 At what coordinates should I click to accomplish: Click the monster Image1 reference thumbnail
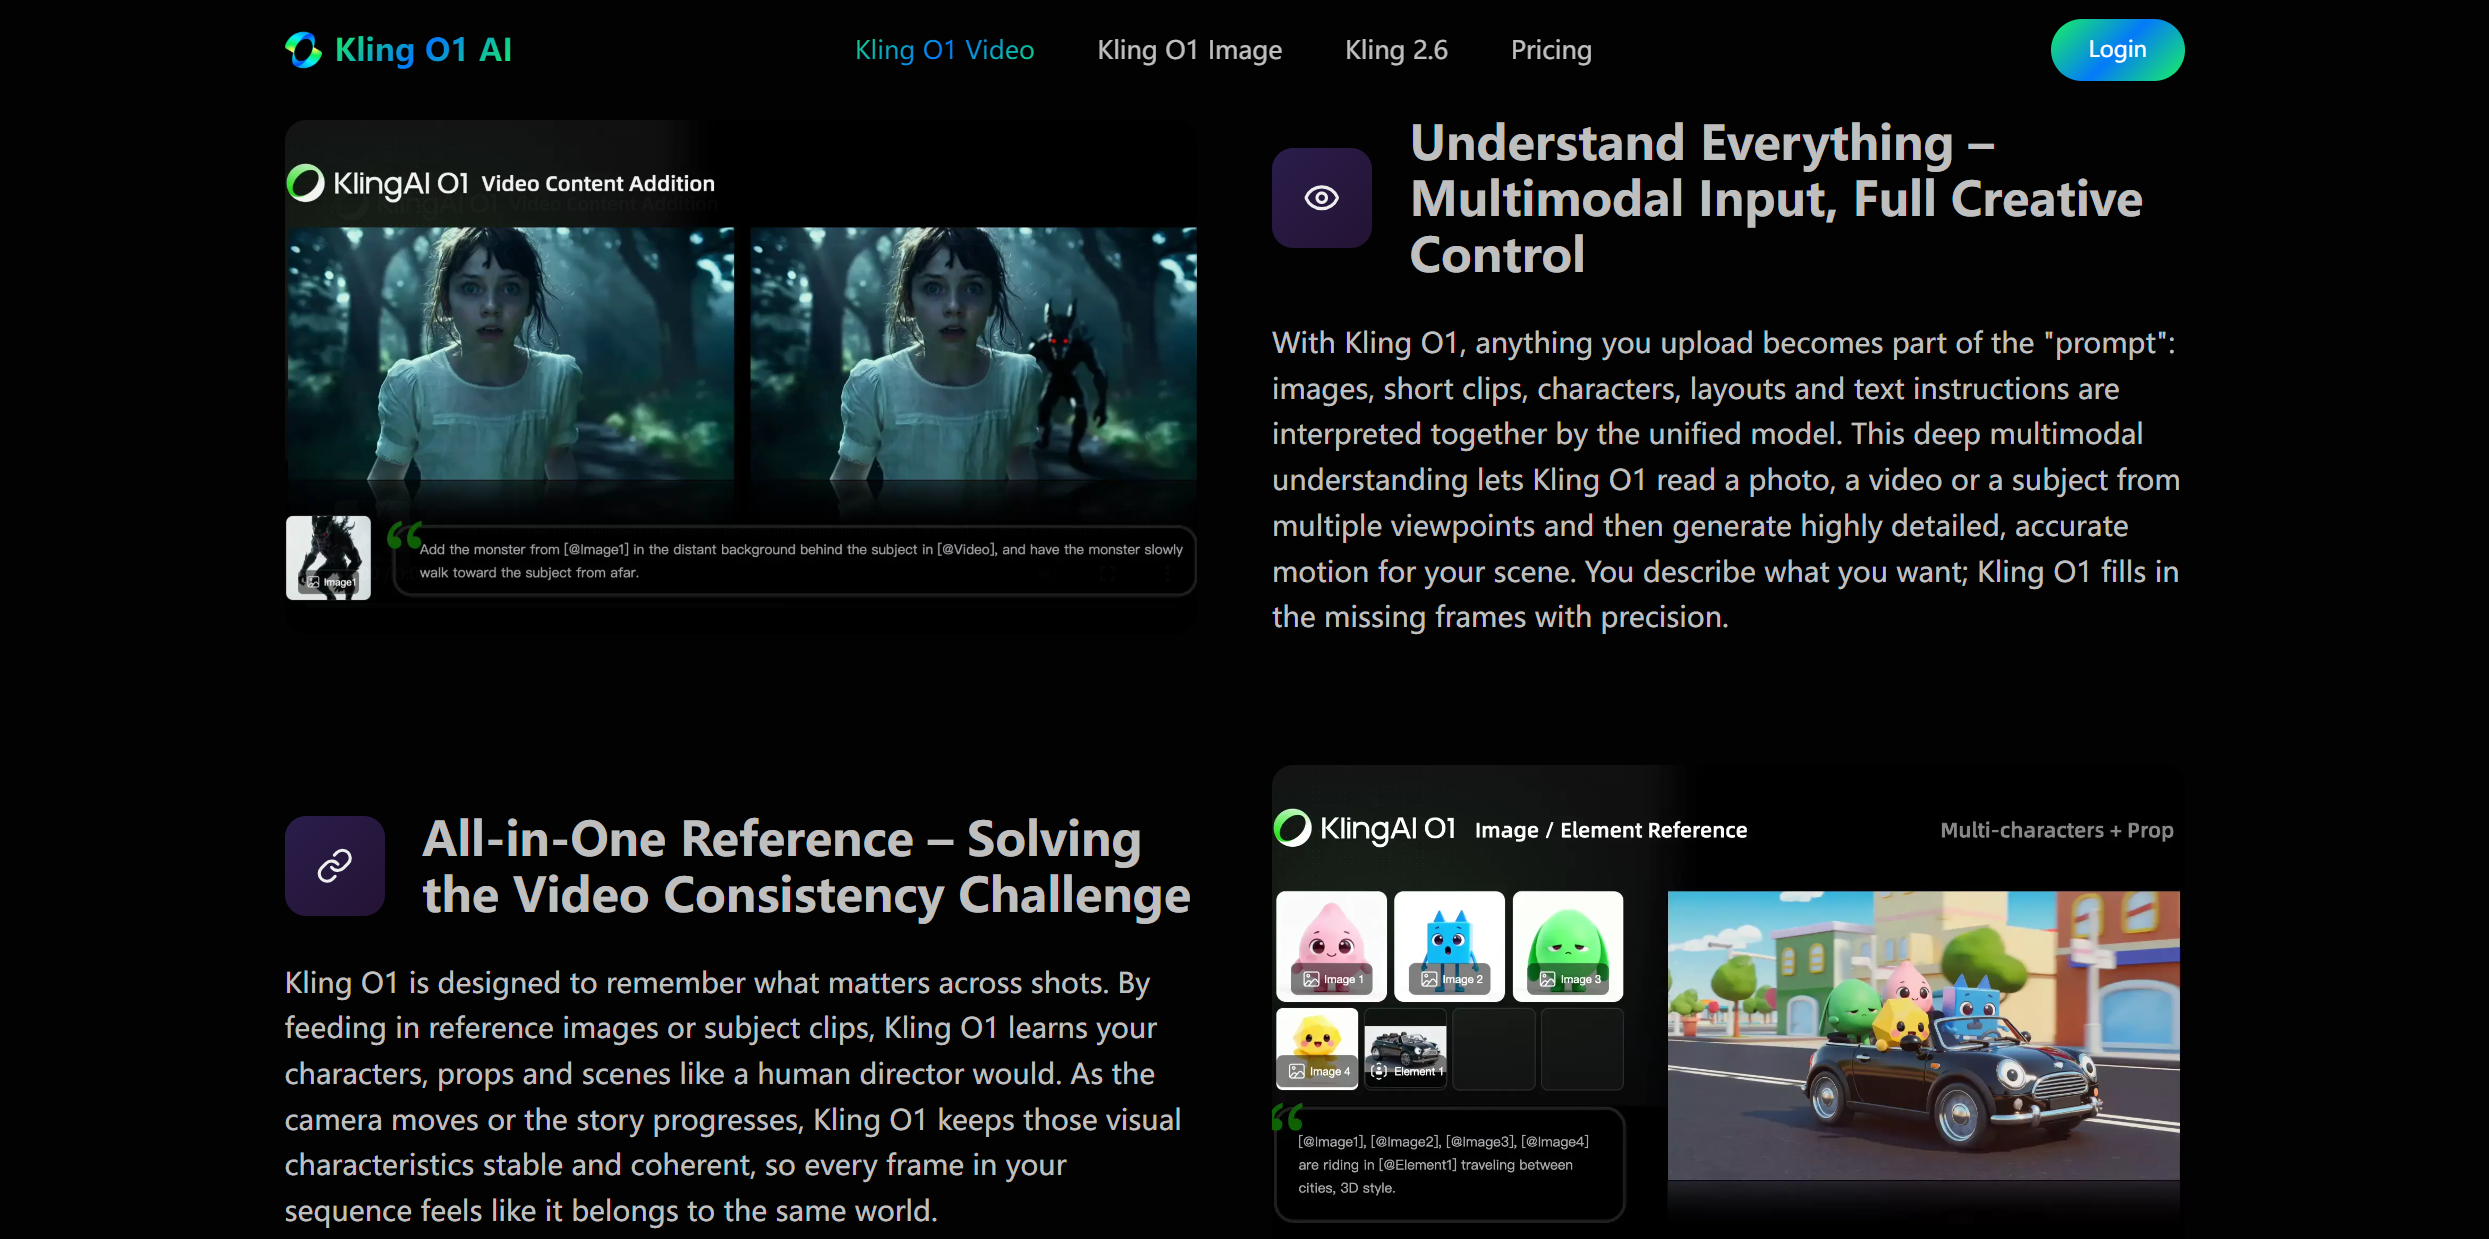point(328,556)
